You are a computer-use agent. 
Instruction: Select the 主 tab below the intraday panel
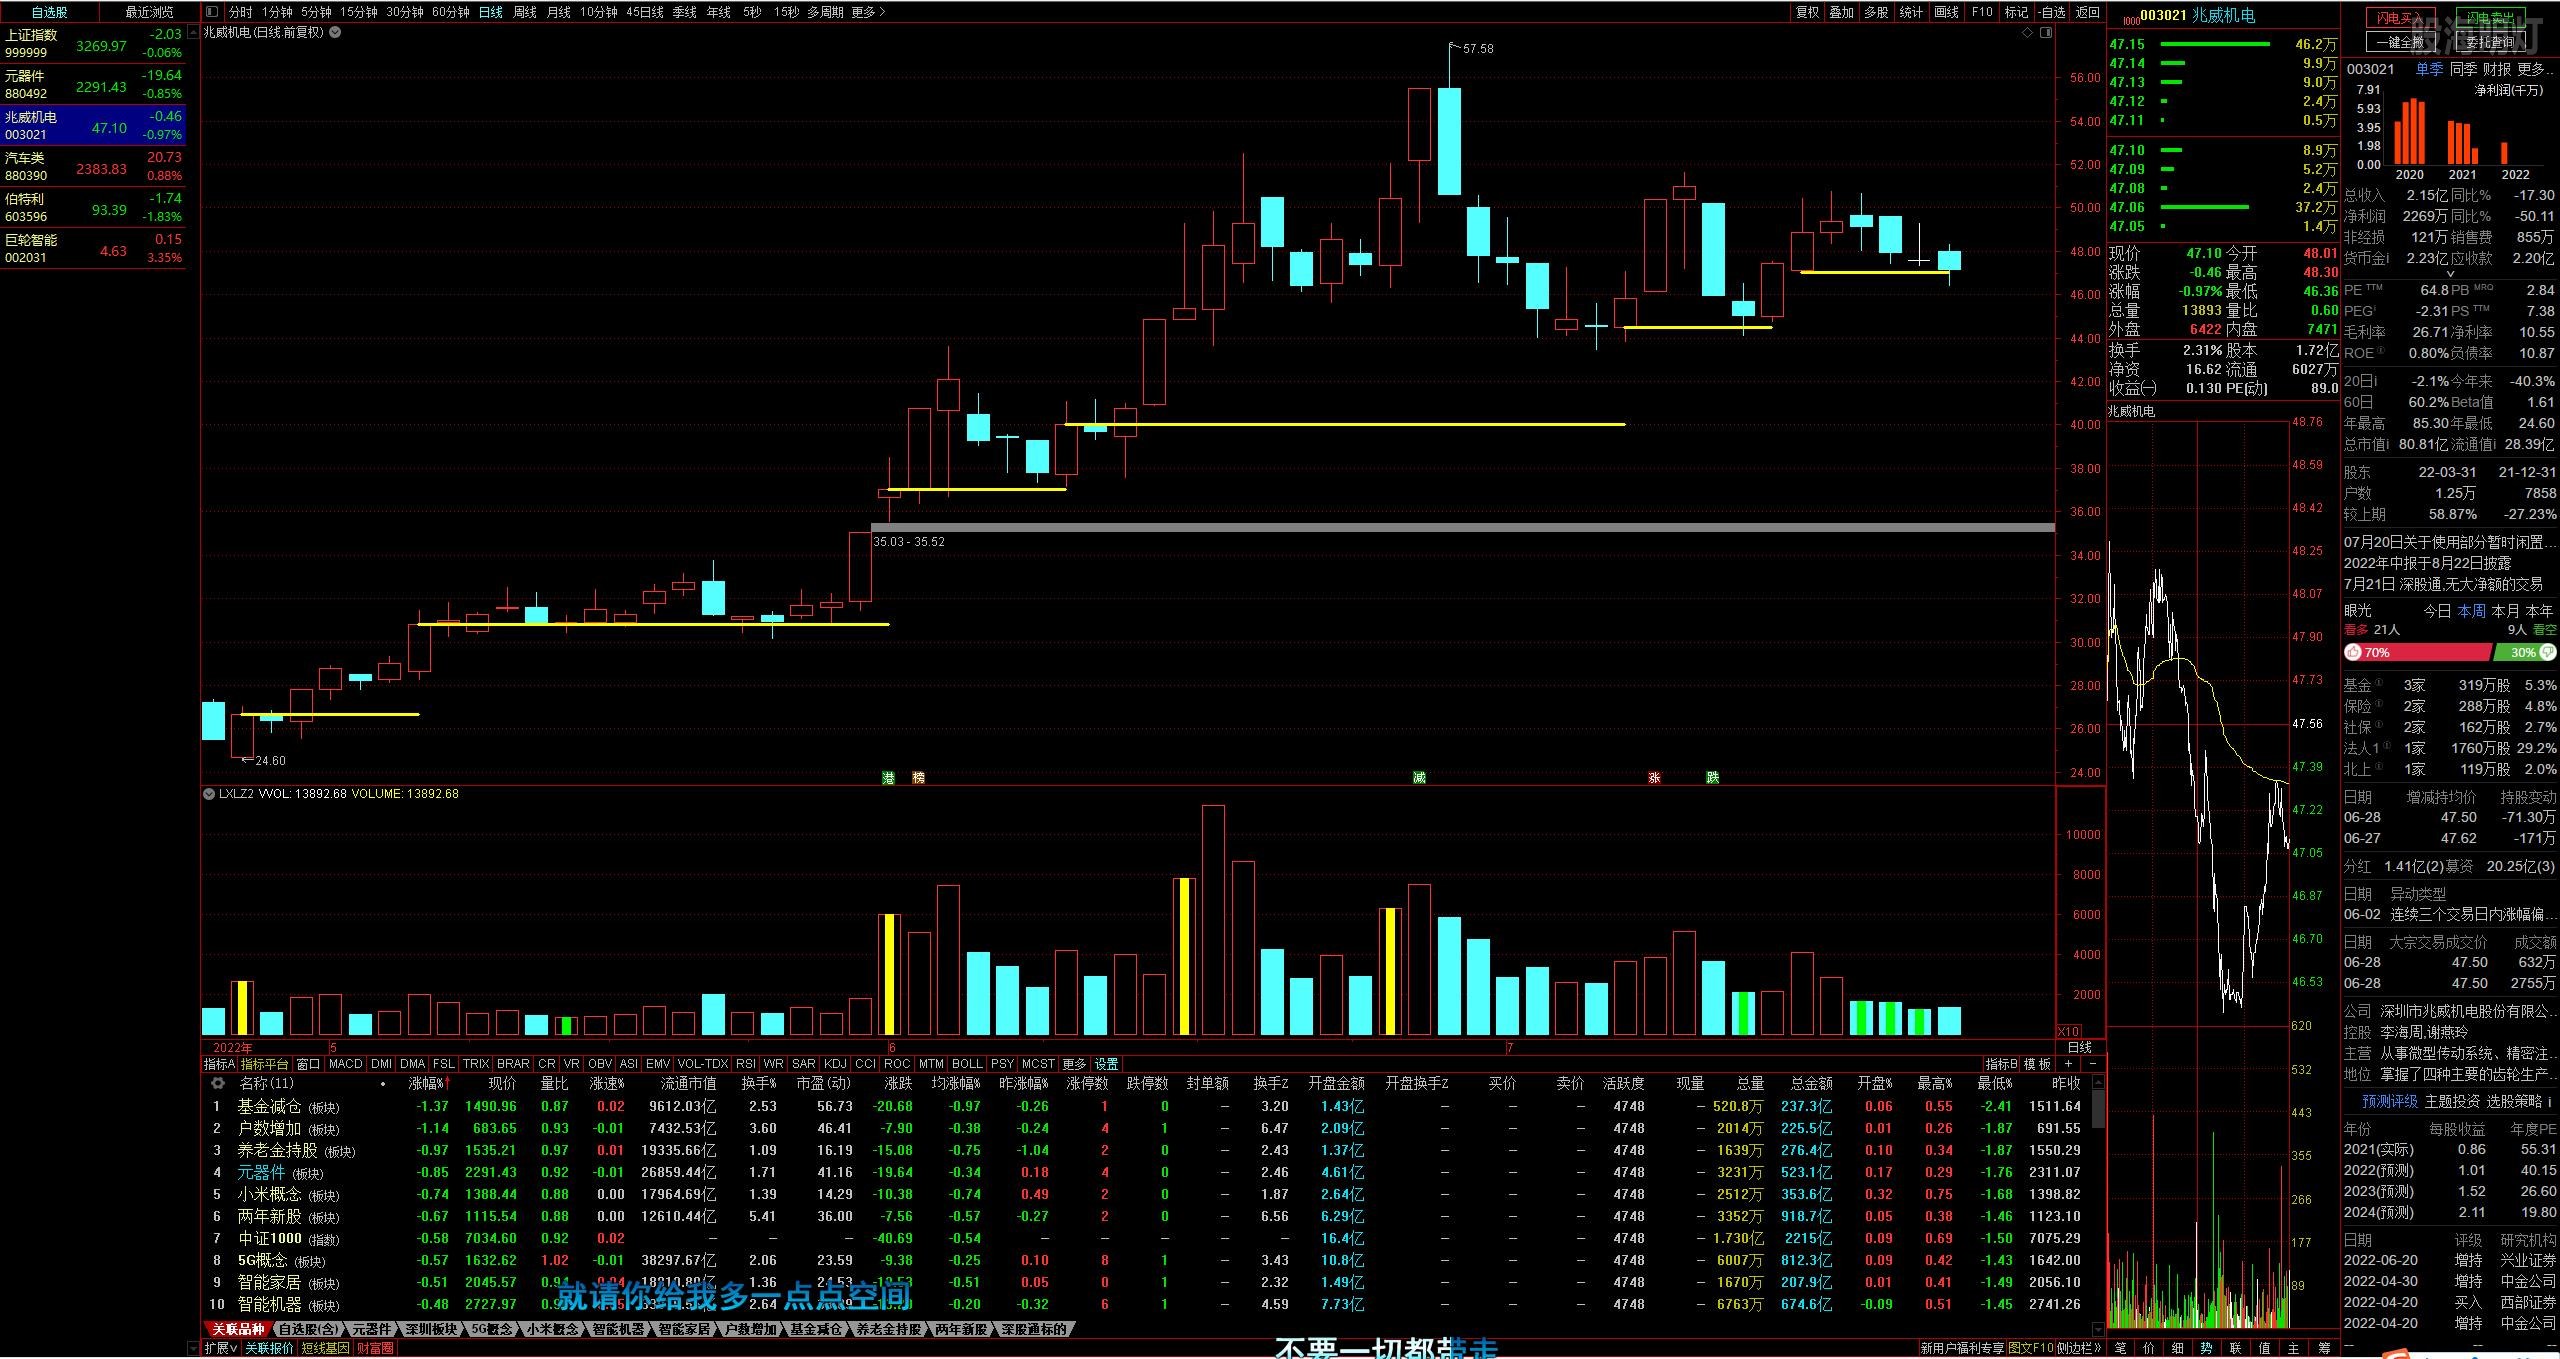2294,1348
